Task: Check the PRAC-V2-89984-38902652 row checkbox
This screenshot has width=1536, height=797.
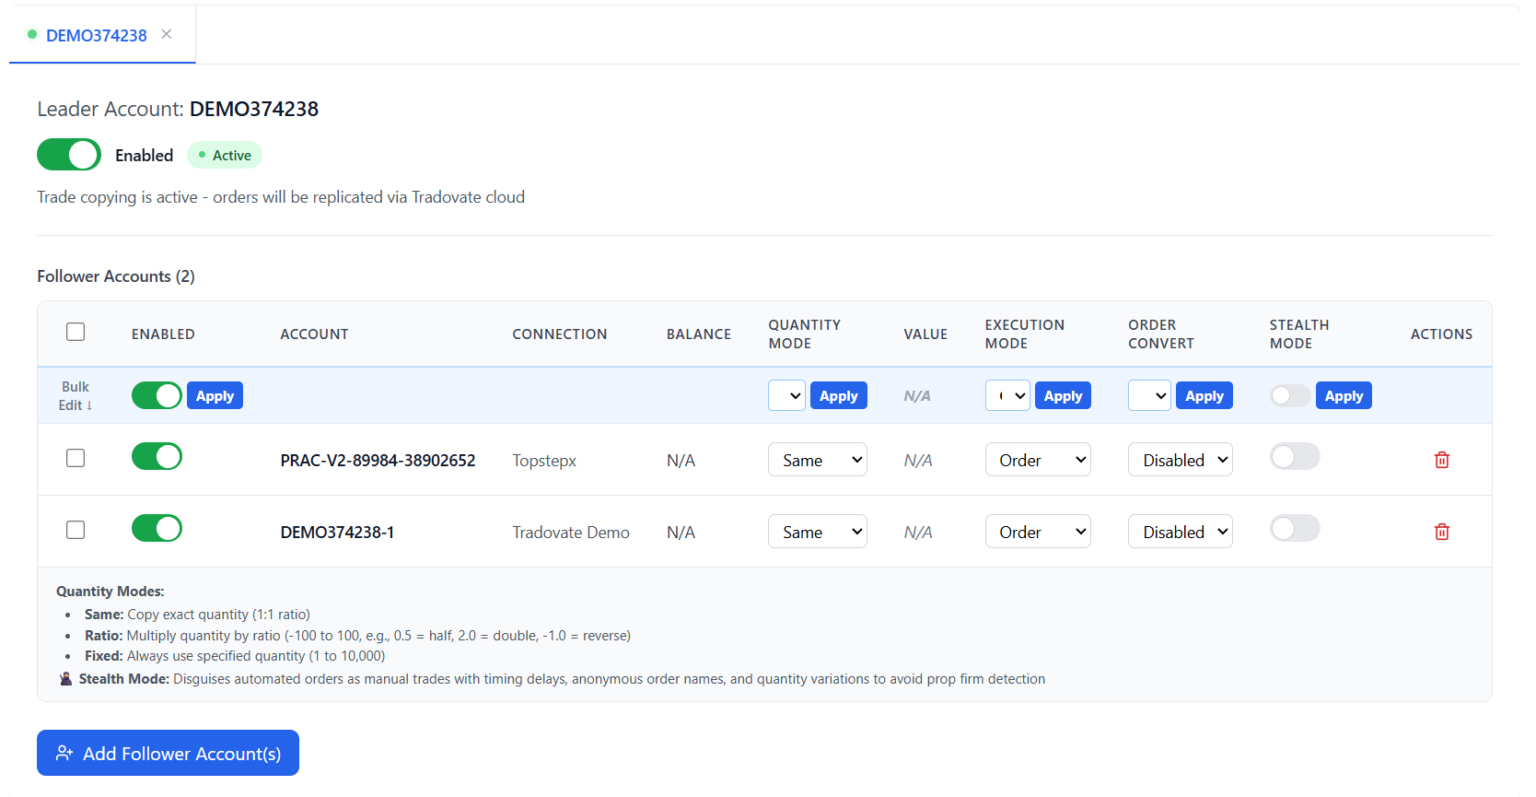Action: (75, 458)
